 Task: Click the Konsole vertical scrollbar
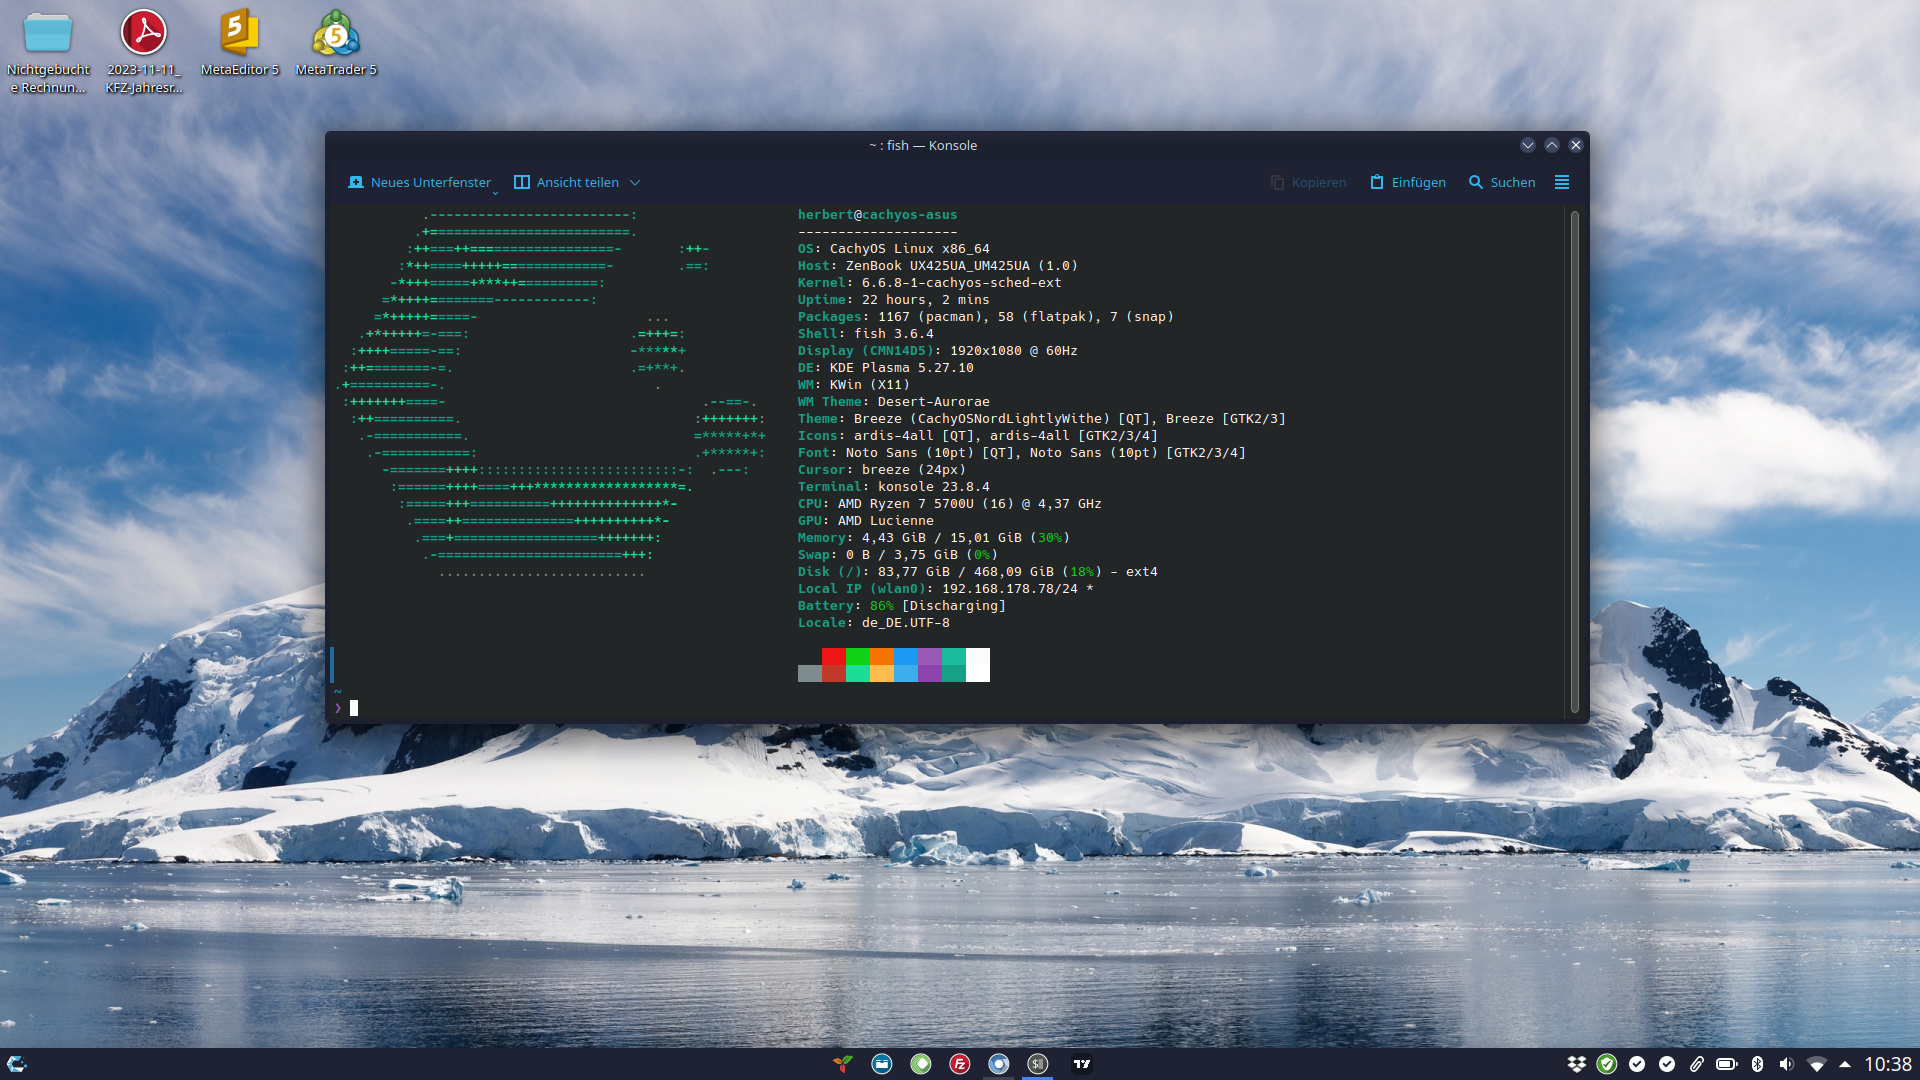pyautogui.click(x=1574, y=460)
